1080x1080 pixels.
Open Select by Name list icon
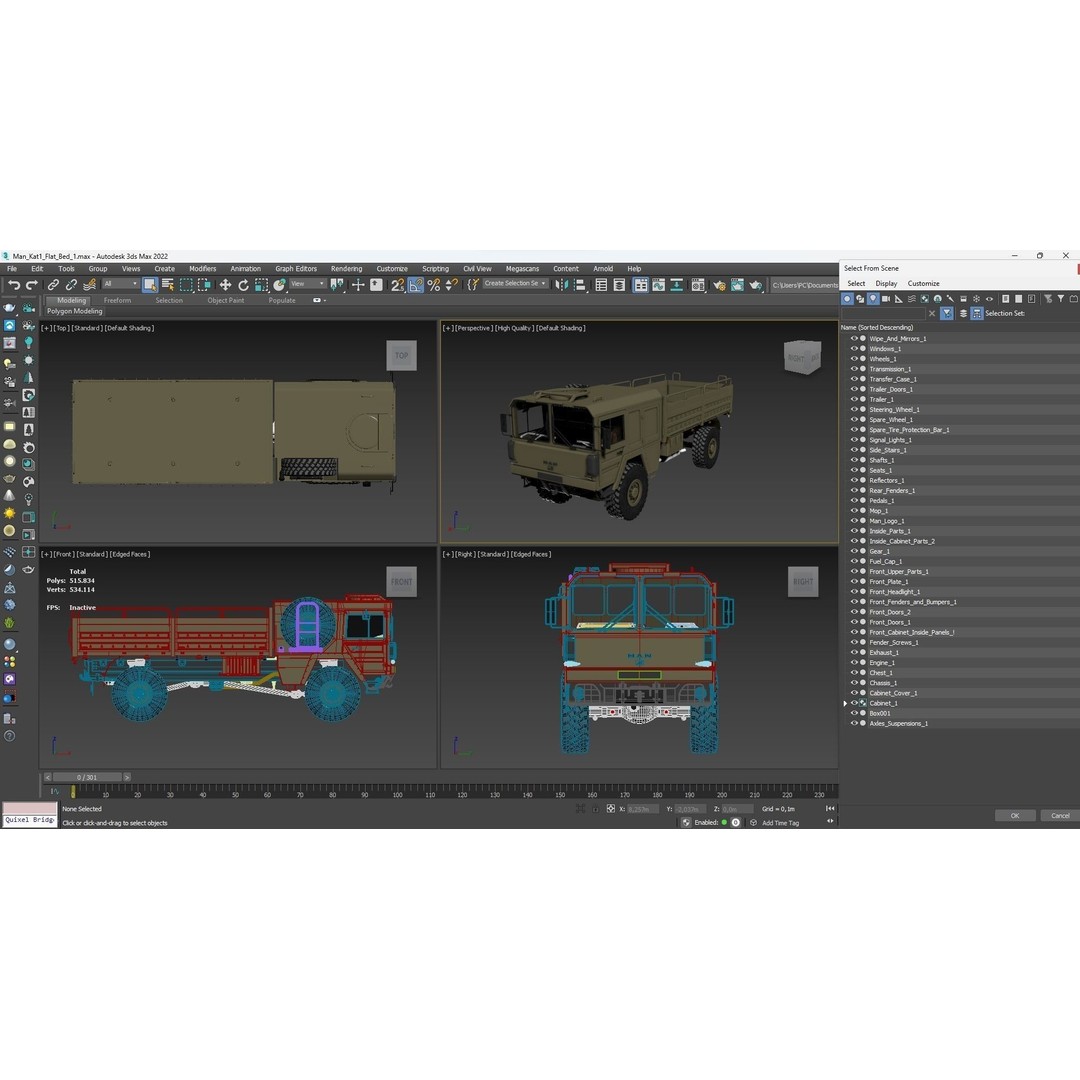tap(167, 285)
